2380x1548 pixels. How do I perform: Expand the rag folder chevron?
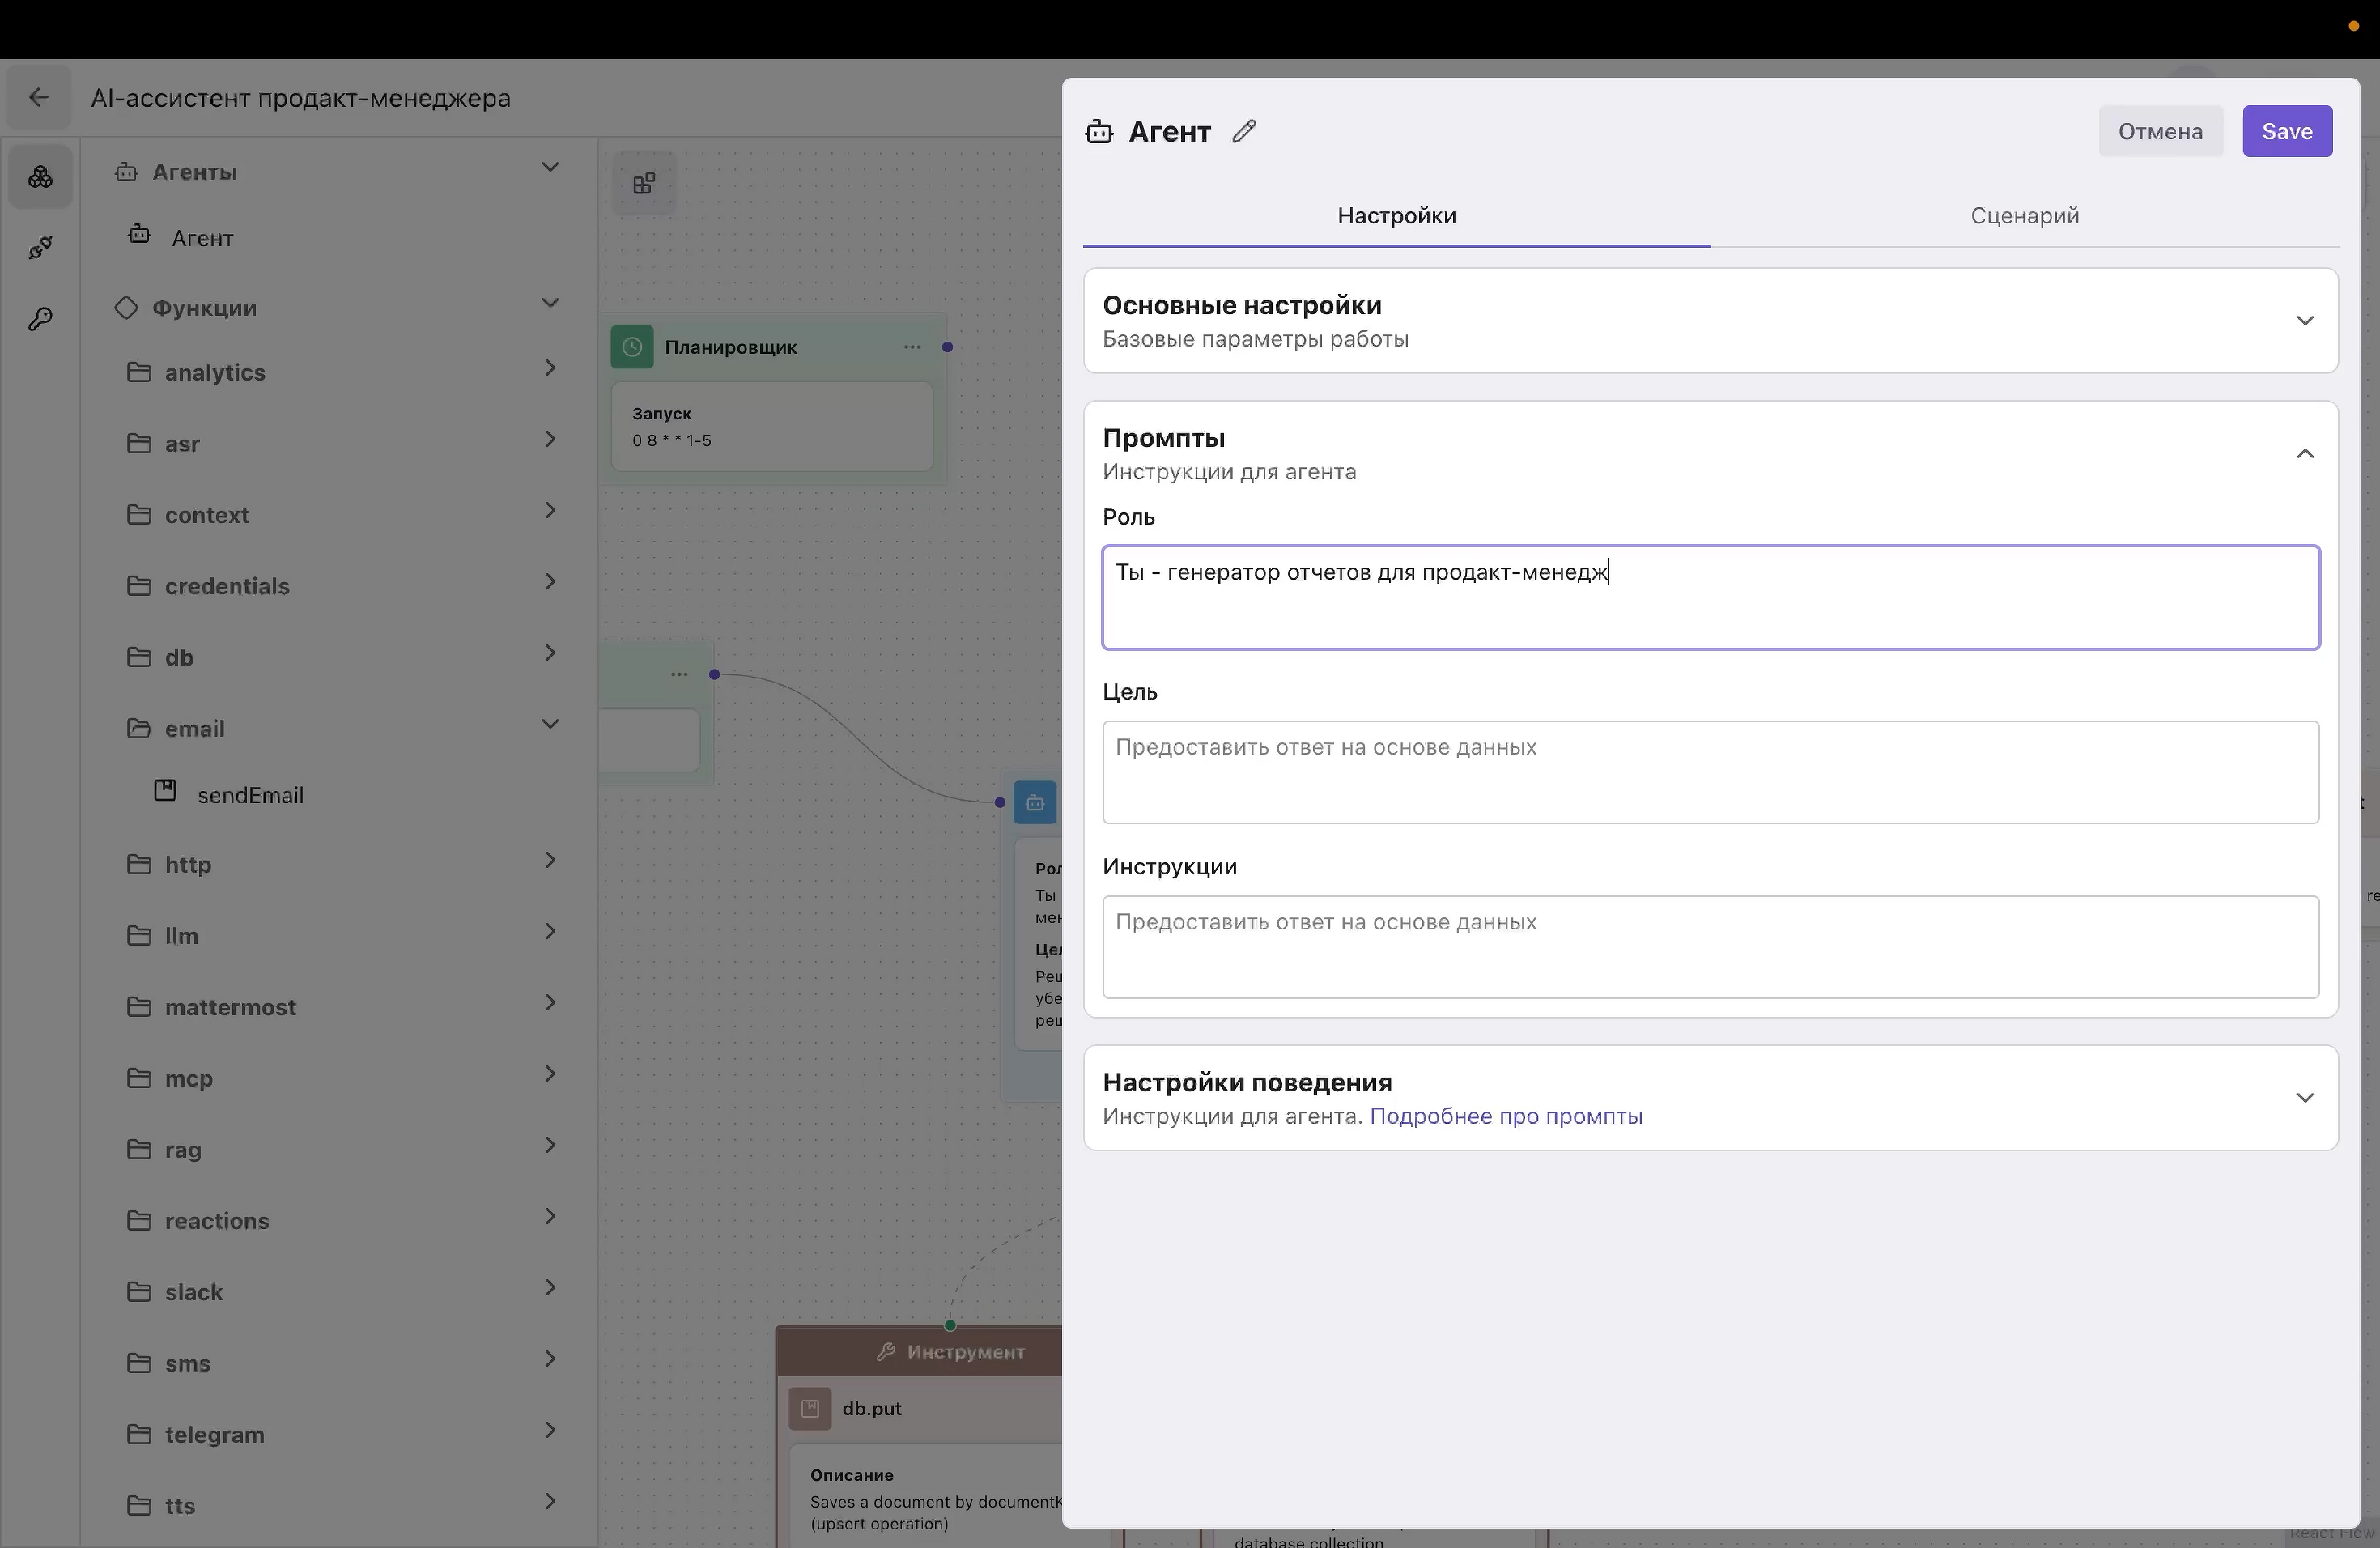coord(550,1145)
